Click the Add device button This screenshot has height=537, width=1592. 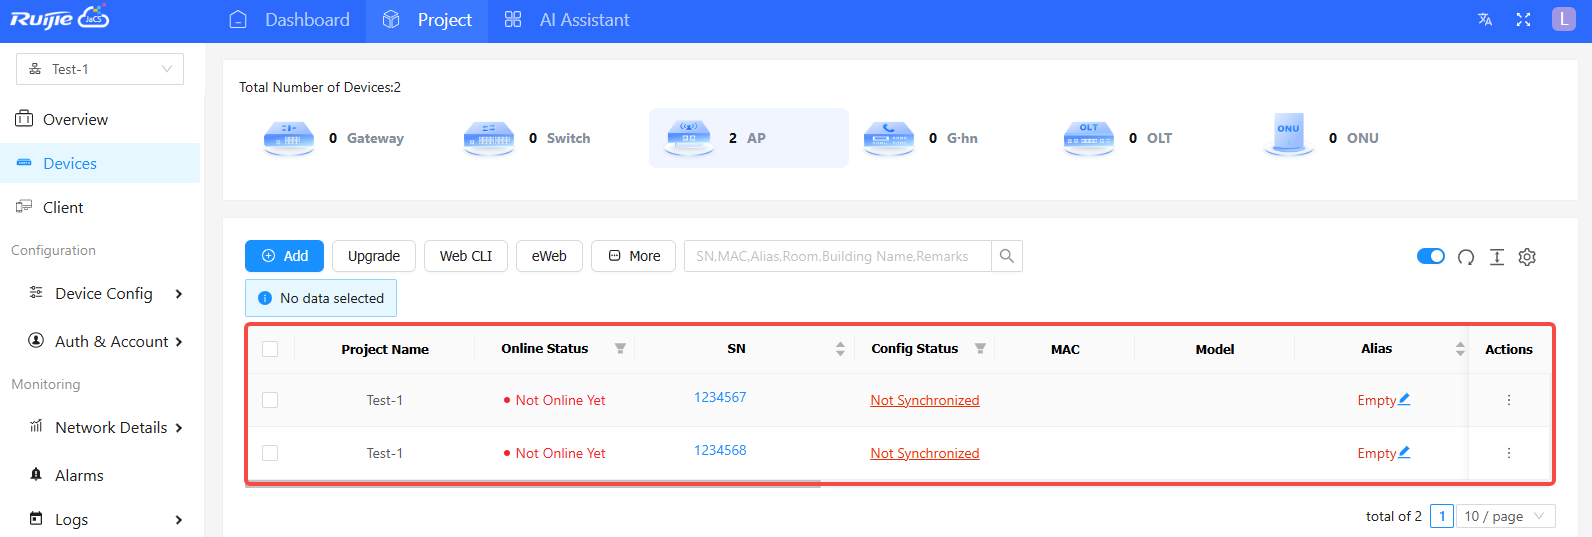284,256
